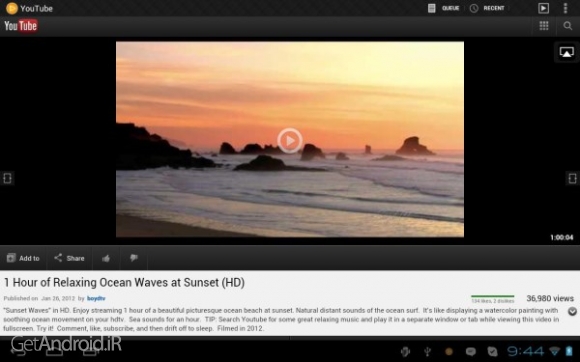Share the video with the Share button
Viewport: 580px width, 362px height.
click(x=69, y=258)
